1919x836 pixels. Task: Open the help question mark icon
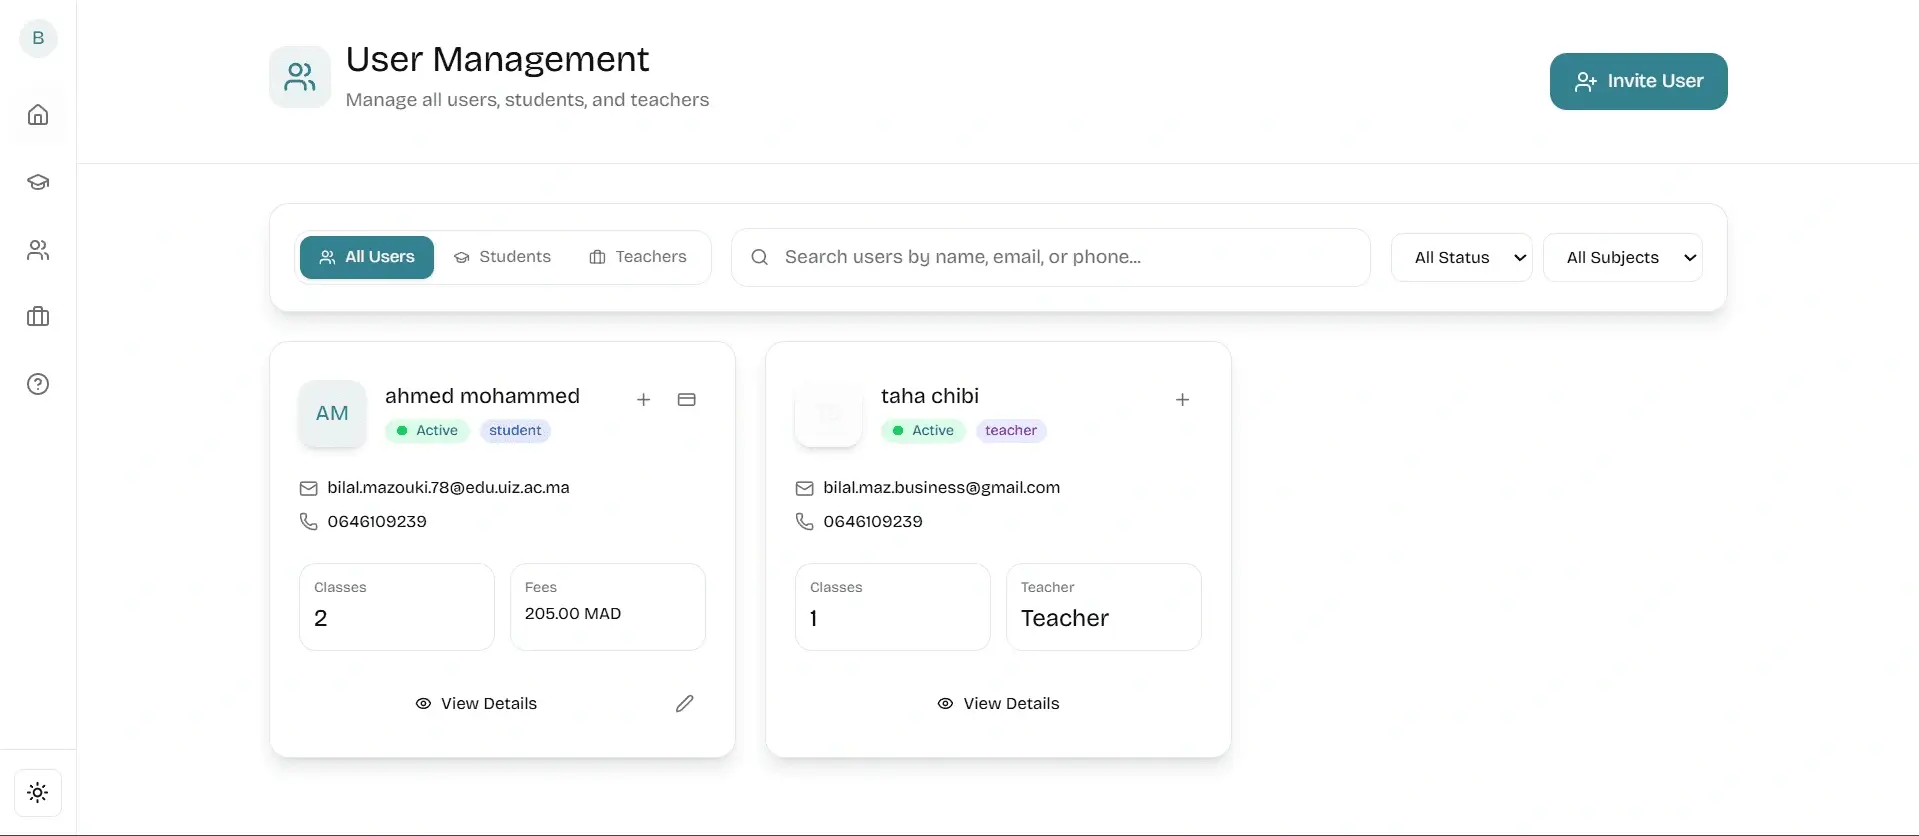[38, 384]
